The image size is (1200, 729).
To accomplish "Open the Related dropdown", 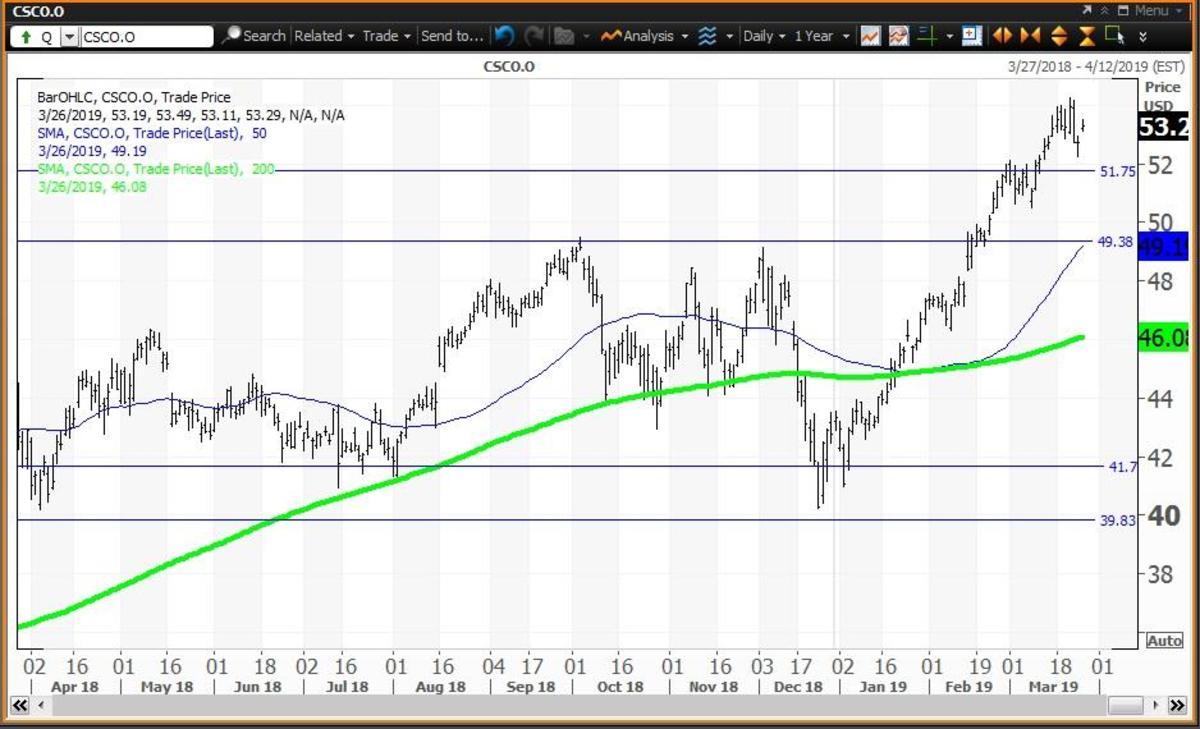I will point(325,36).
